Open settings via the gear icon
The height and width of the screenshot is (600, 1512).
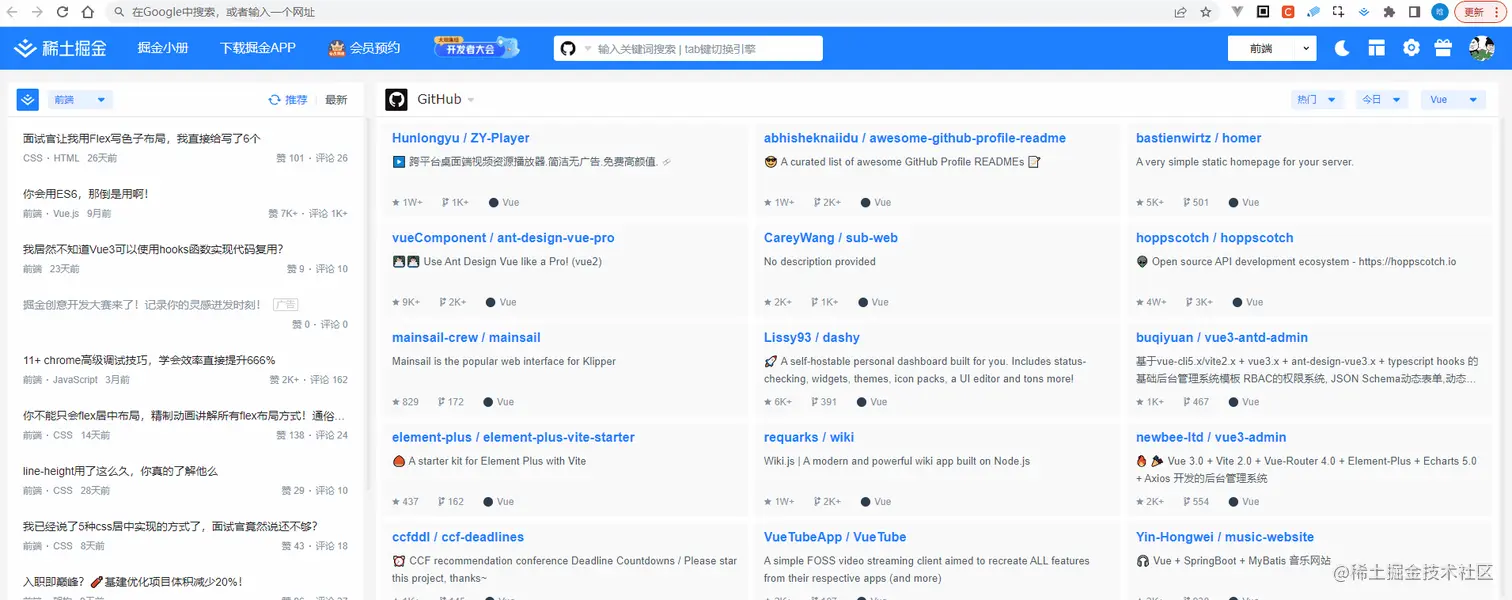pos(1411,48)
